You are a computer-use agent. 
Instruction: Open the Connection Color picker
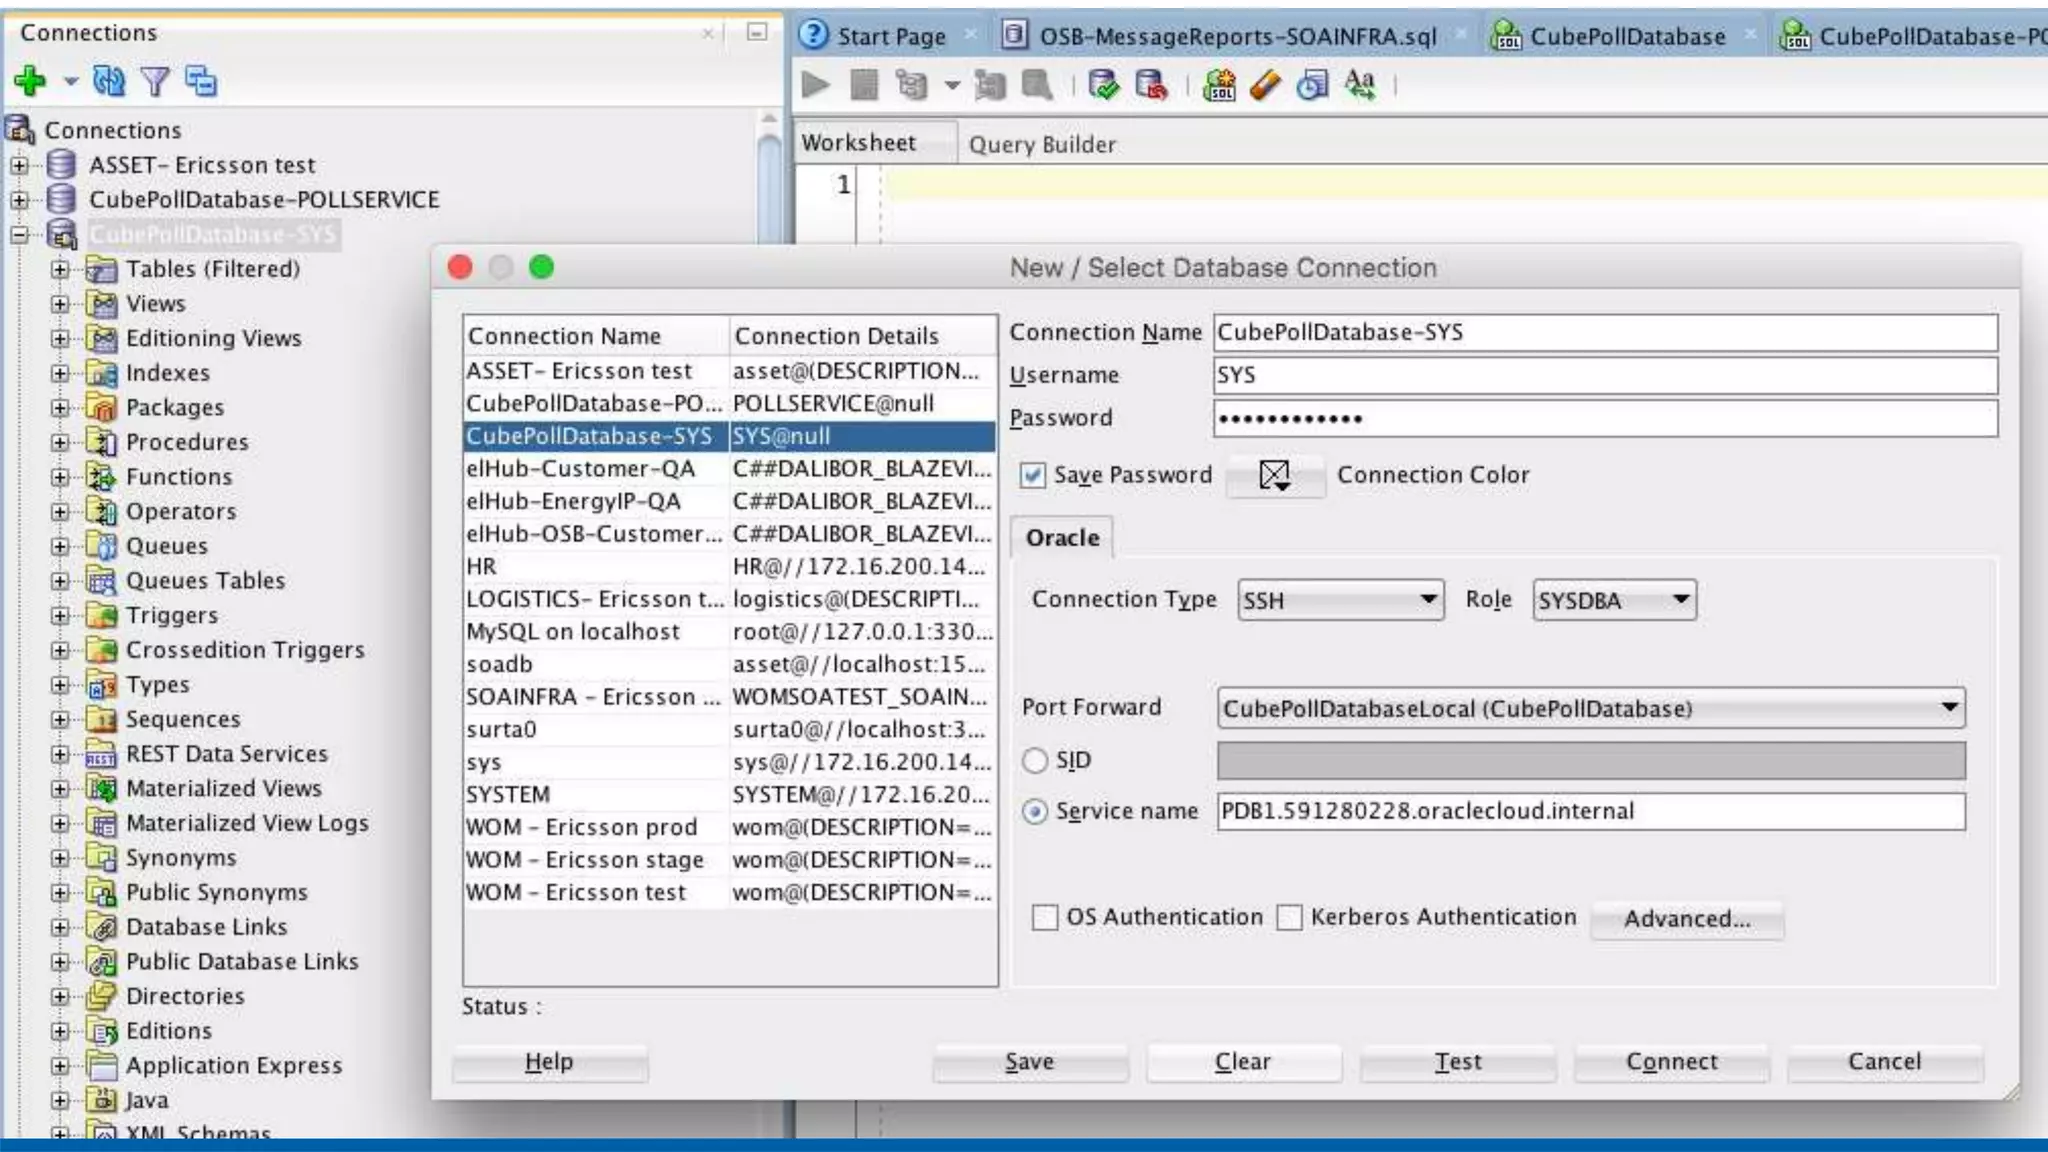coord(1275,476)
